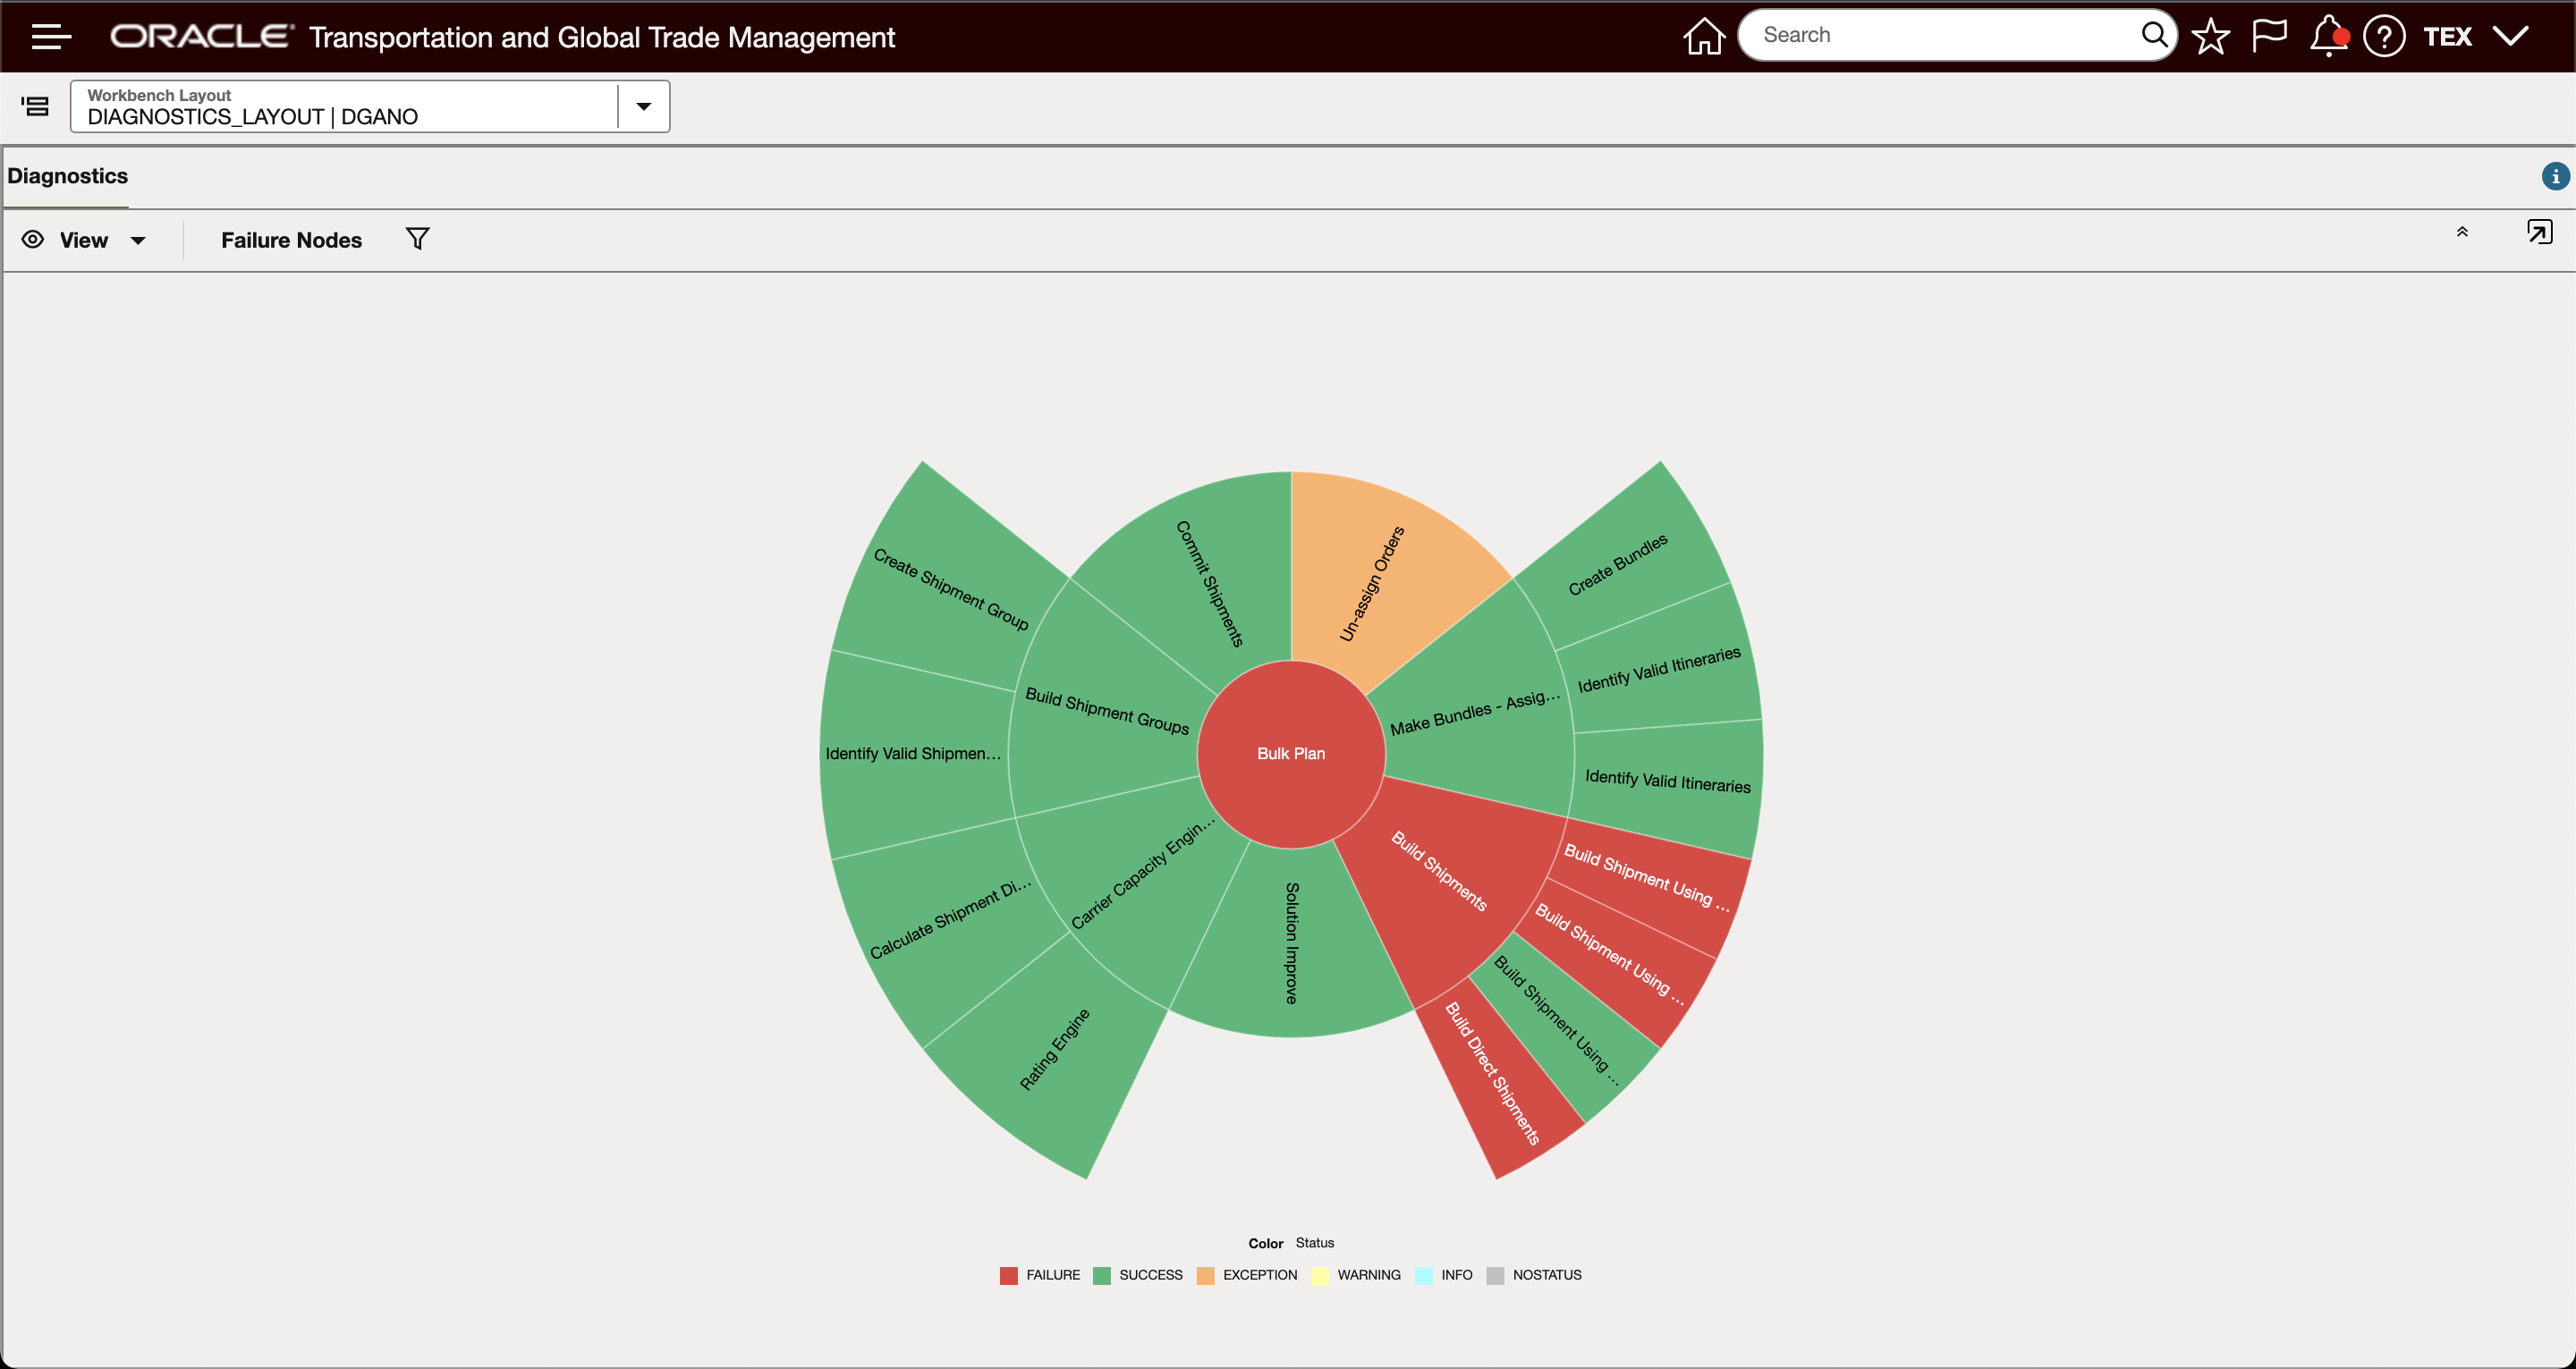Go to the Home page icon
Image resolution: width=2576 pixels, height=1369 pixels.
pyautogui.click(x=1703, y=37)
